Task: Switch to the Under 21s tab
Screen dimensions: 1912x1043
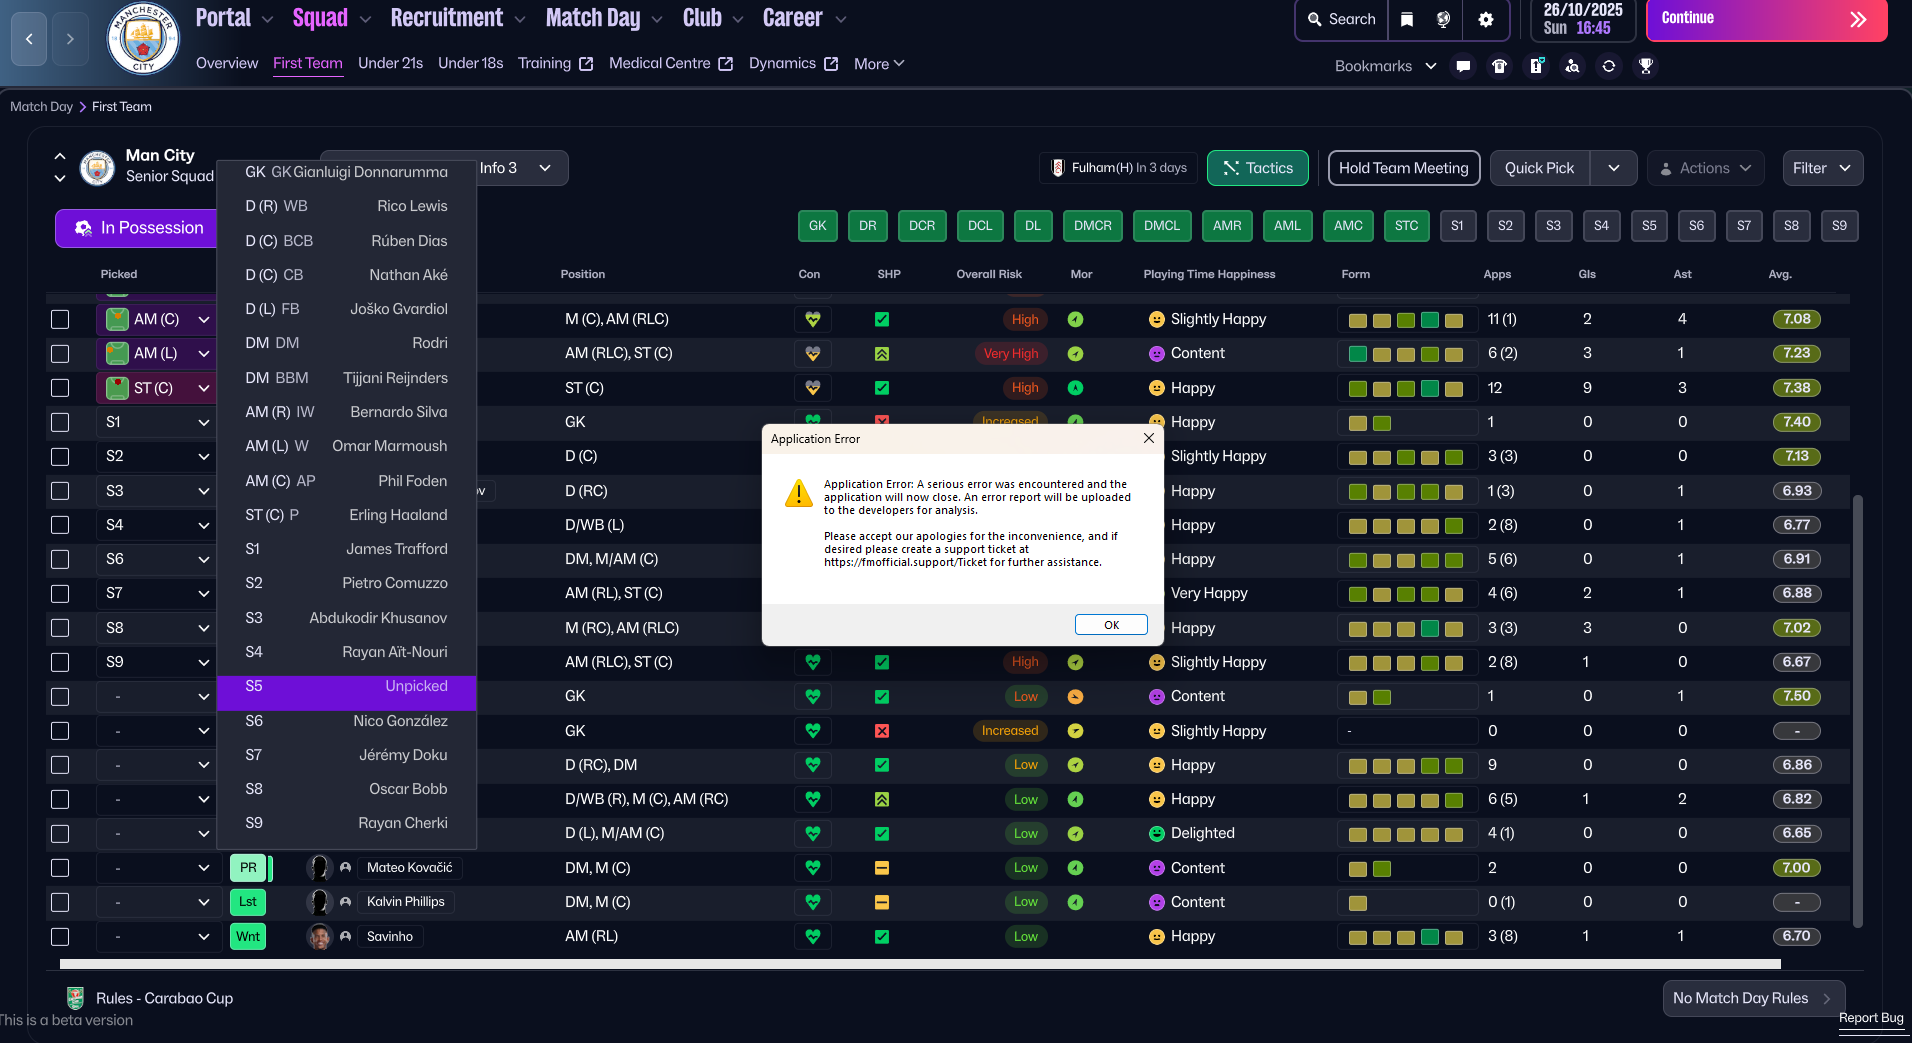Action: coord(390,63)
